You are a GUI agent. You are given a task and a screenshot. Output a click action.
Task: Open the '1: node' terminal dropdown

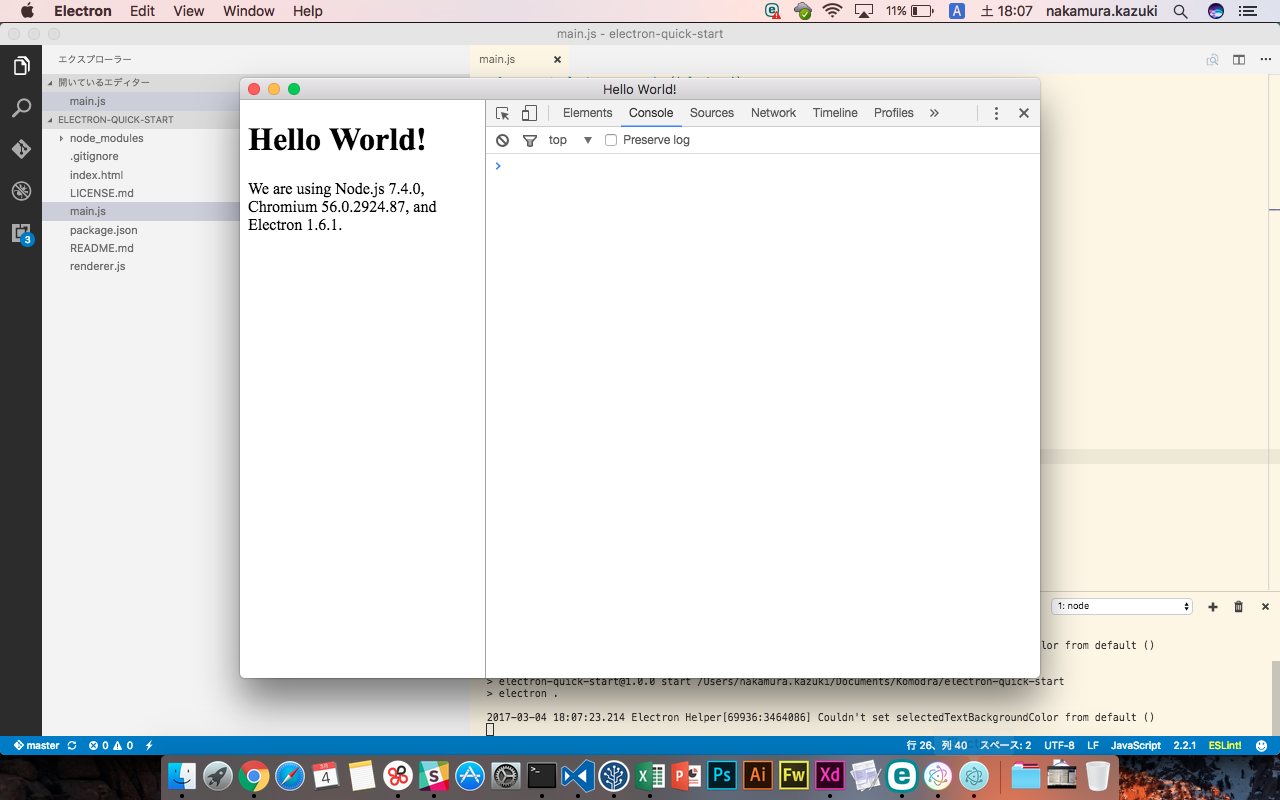(x=1122, y=606)
